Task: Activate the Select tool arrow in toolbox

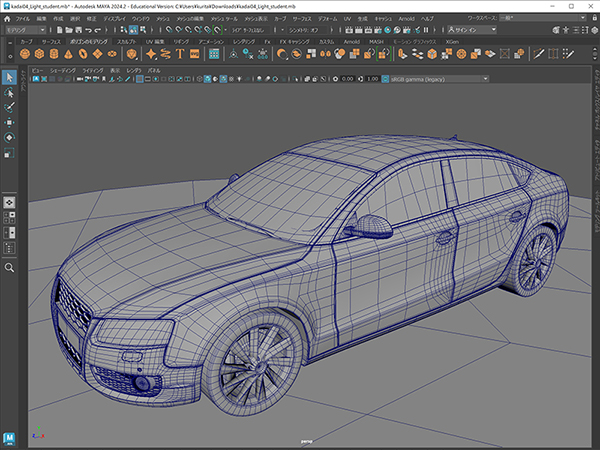Action: pyautogui.click(x=9, y=78)
